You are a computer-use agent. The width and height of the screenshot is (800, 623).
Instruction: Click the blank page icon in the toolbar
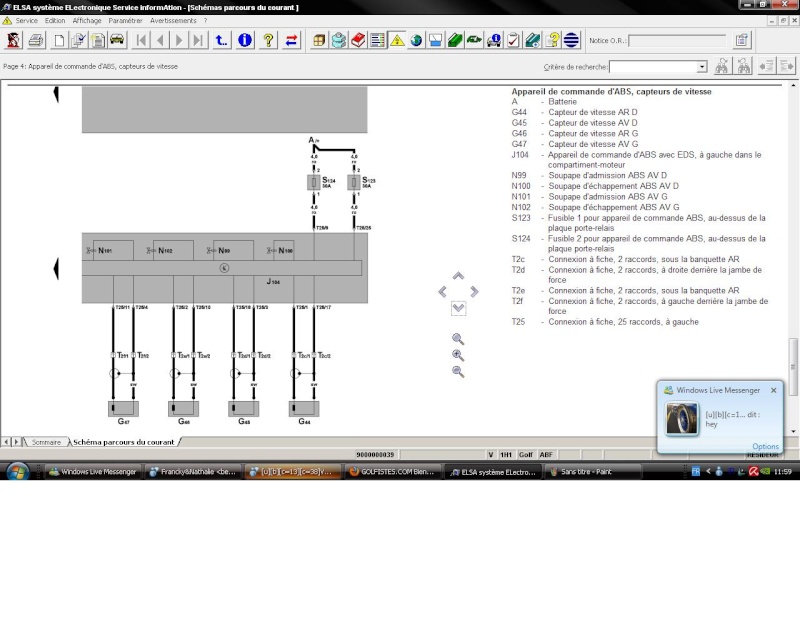click(x=59, y=40)
